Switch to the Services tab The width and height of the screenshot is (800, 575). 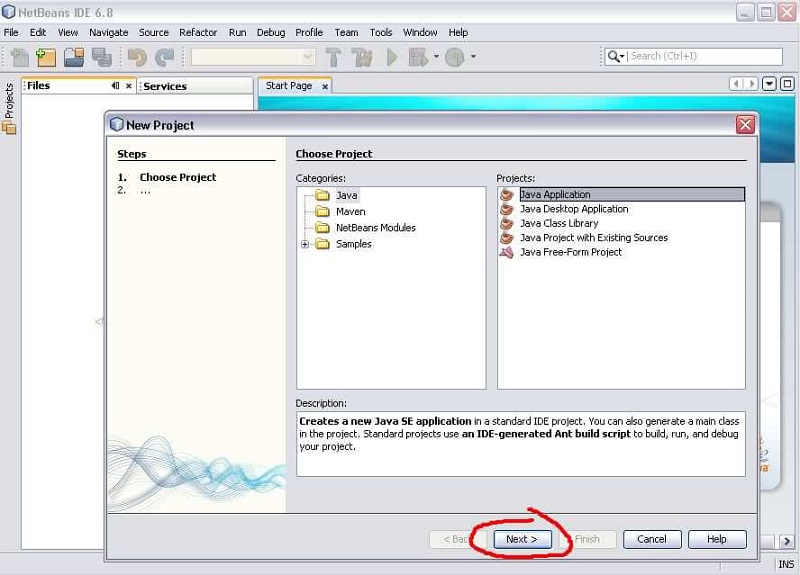pyautogui.click(x=165, y=86)
